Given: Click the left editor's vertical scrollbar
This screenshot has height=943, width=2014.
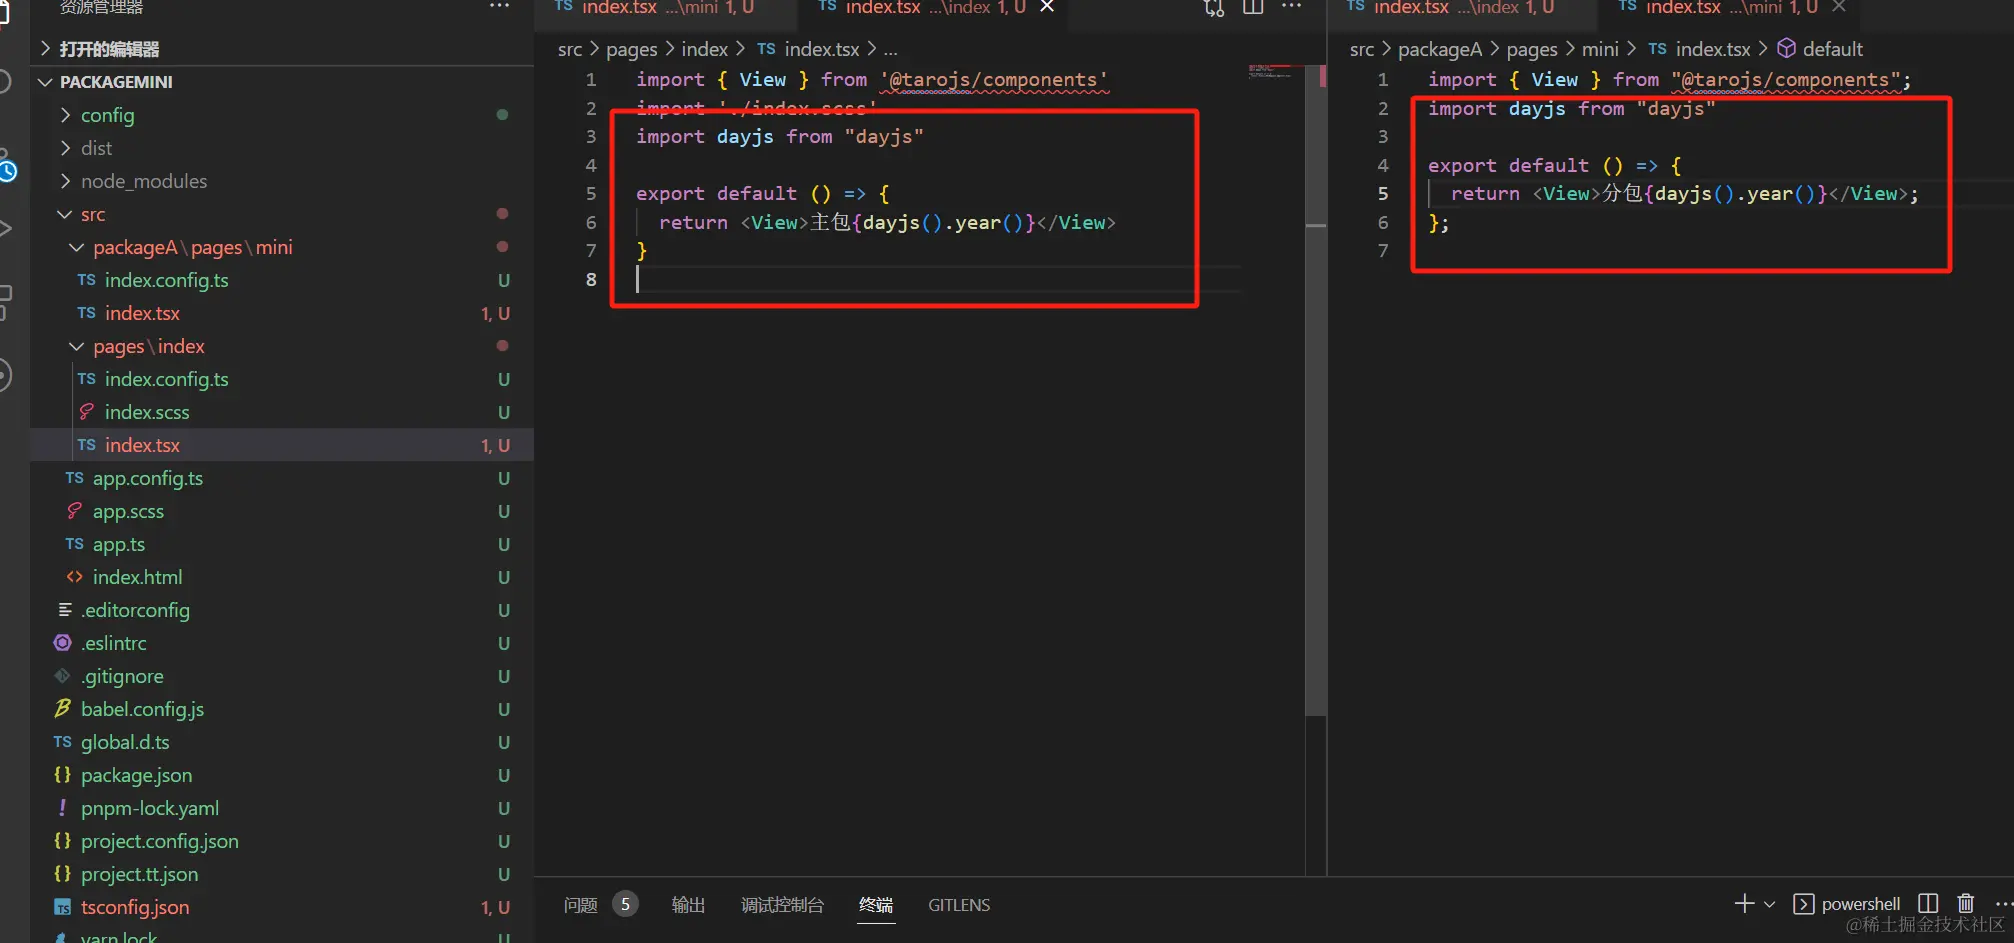Looking at the screenshot, I should click(1316, 470).
